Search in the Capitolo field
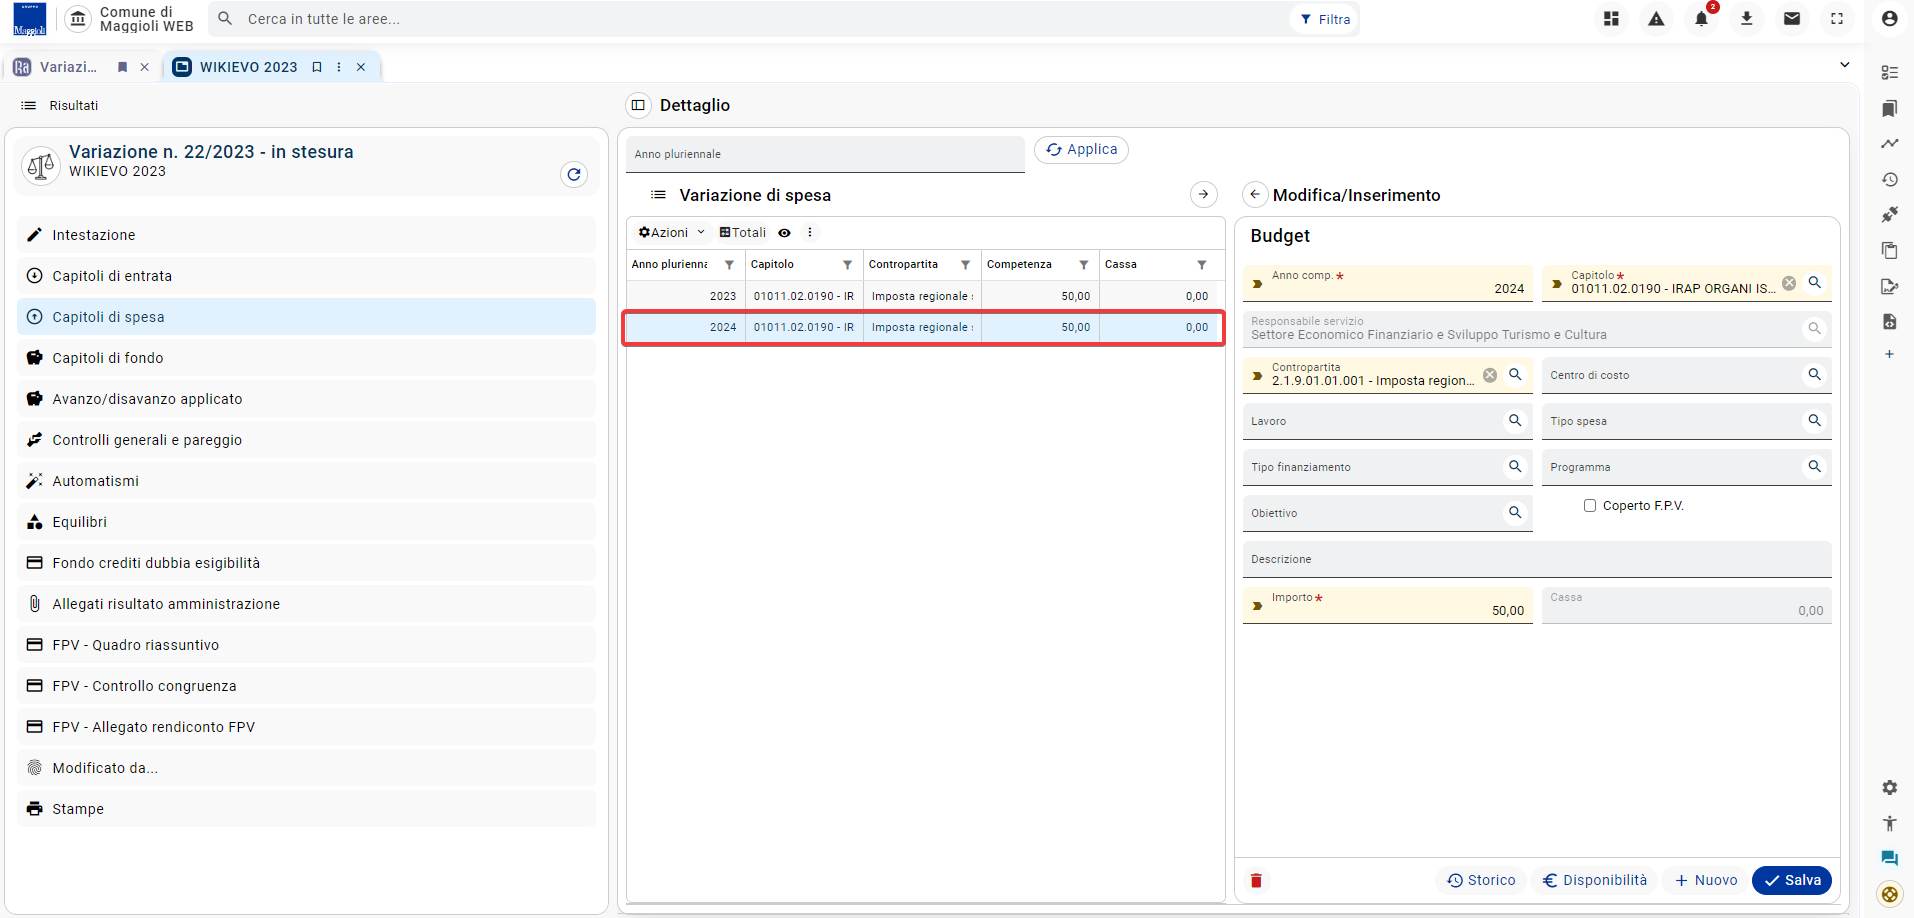 coord(1815,283)
